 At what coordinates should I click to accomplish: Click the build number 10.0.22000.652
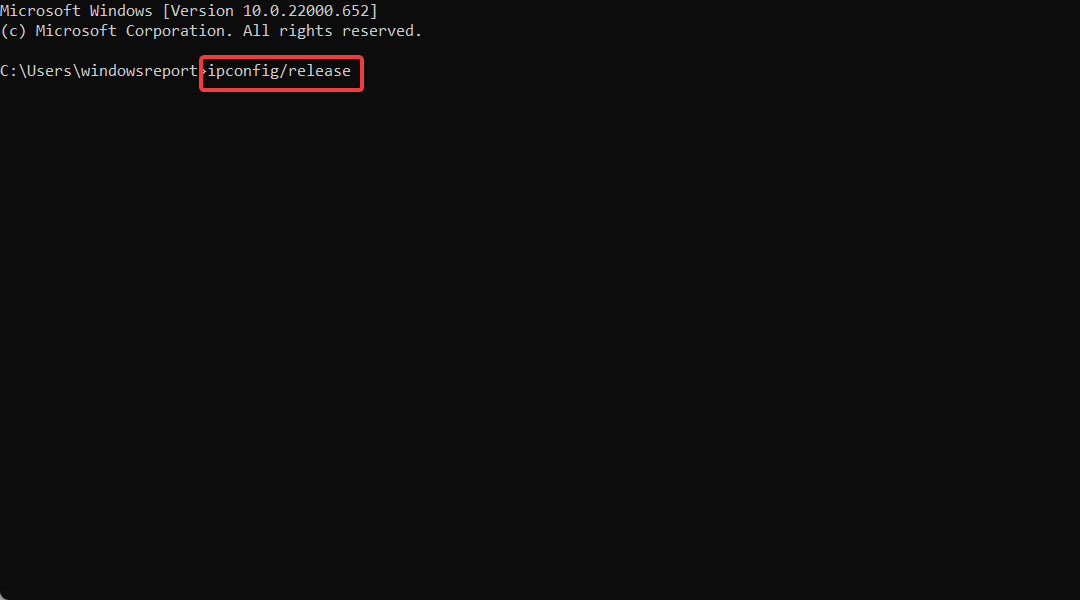(306, 11)
